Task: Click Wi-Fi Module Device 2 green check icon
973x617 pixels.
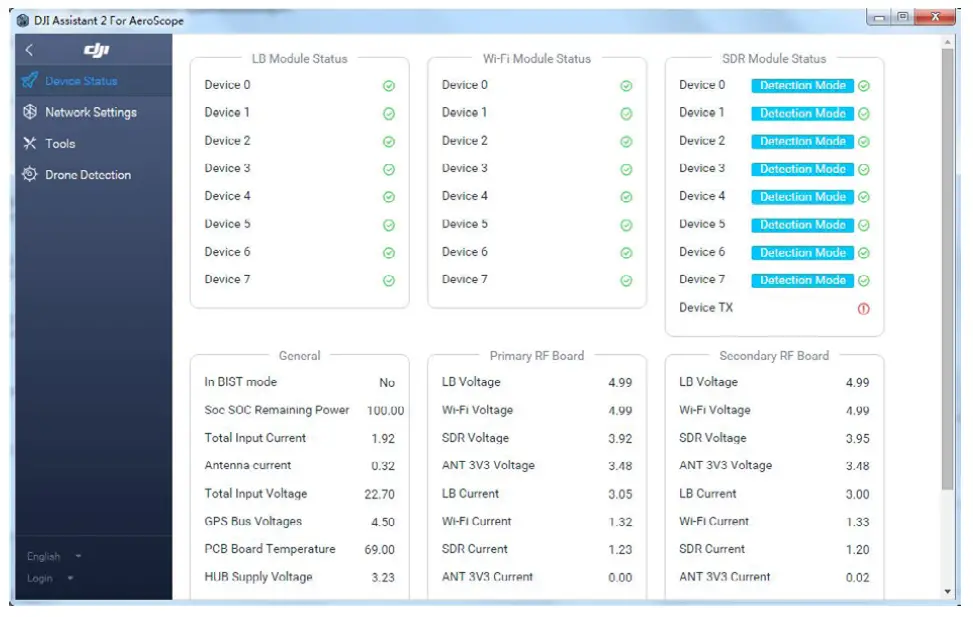Action: coord(626,142)
